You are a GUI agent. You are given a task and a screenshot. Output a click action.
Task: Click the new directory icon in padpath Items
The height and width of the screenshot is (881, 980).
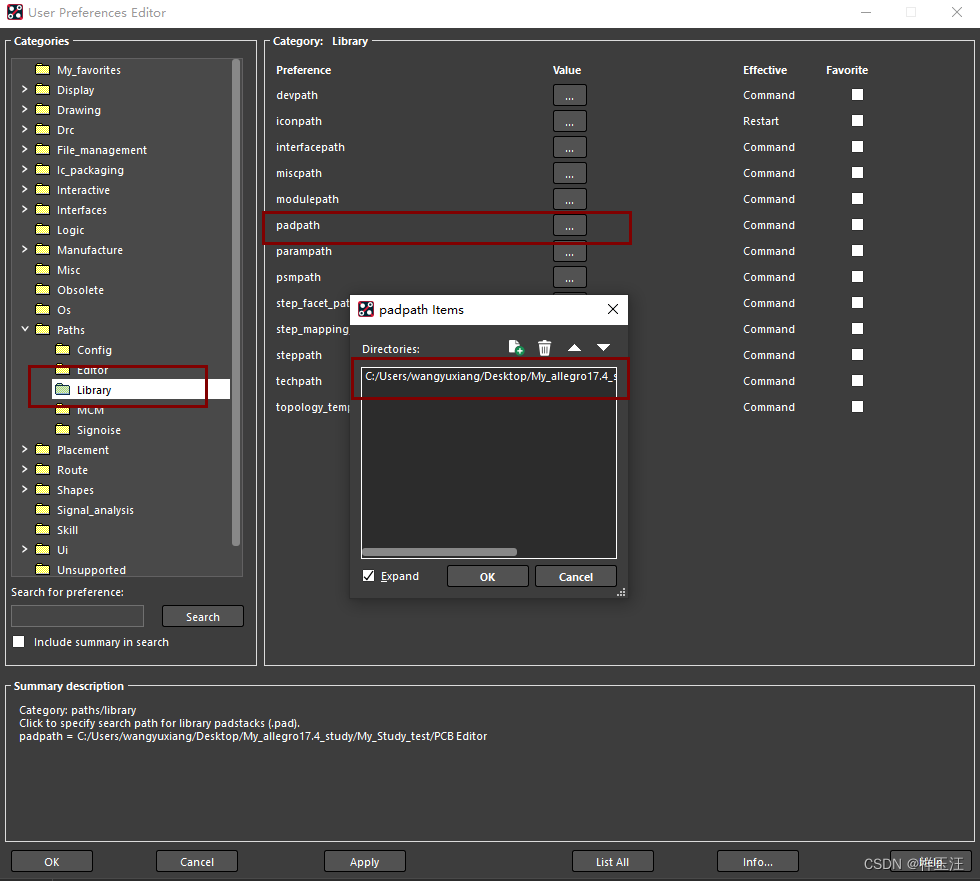click(x=516, y=348)
